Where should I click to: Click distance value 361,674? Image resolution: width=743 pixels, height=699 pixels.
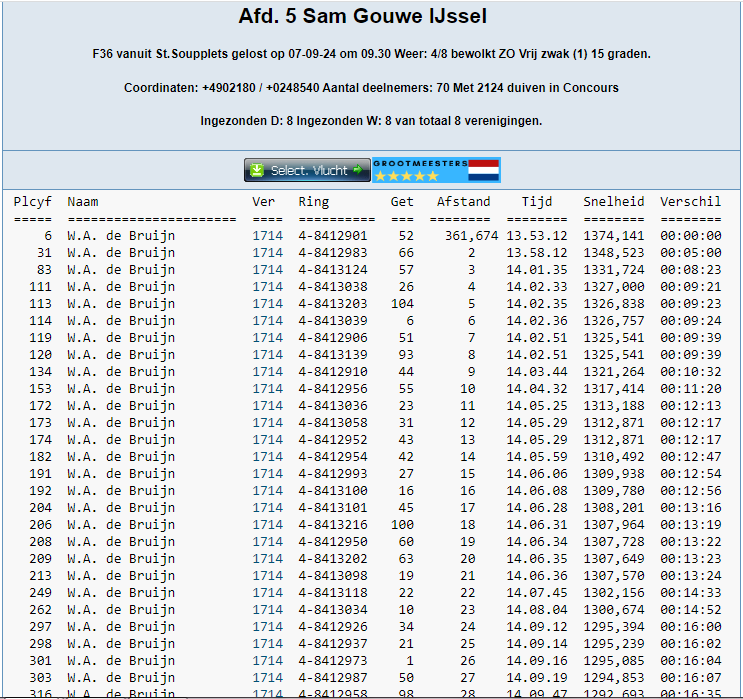[471, 236]
